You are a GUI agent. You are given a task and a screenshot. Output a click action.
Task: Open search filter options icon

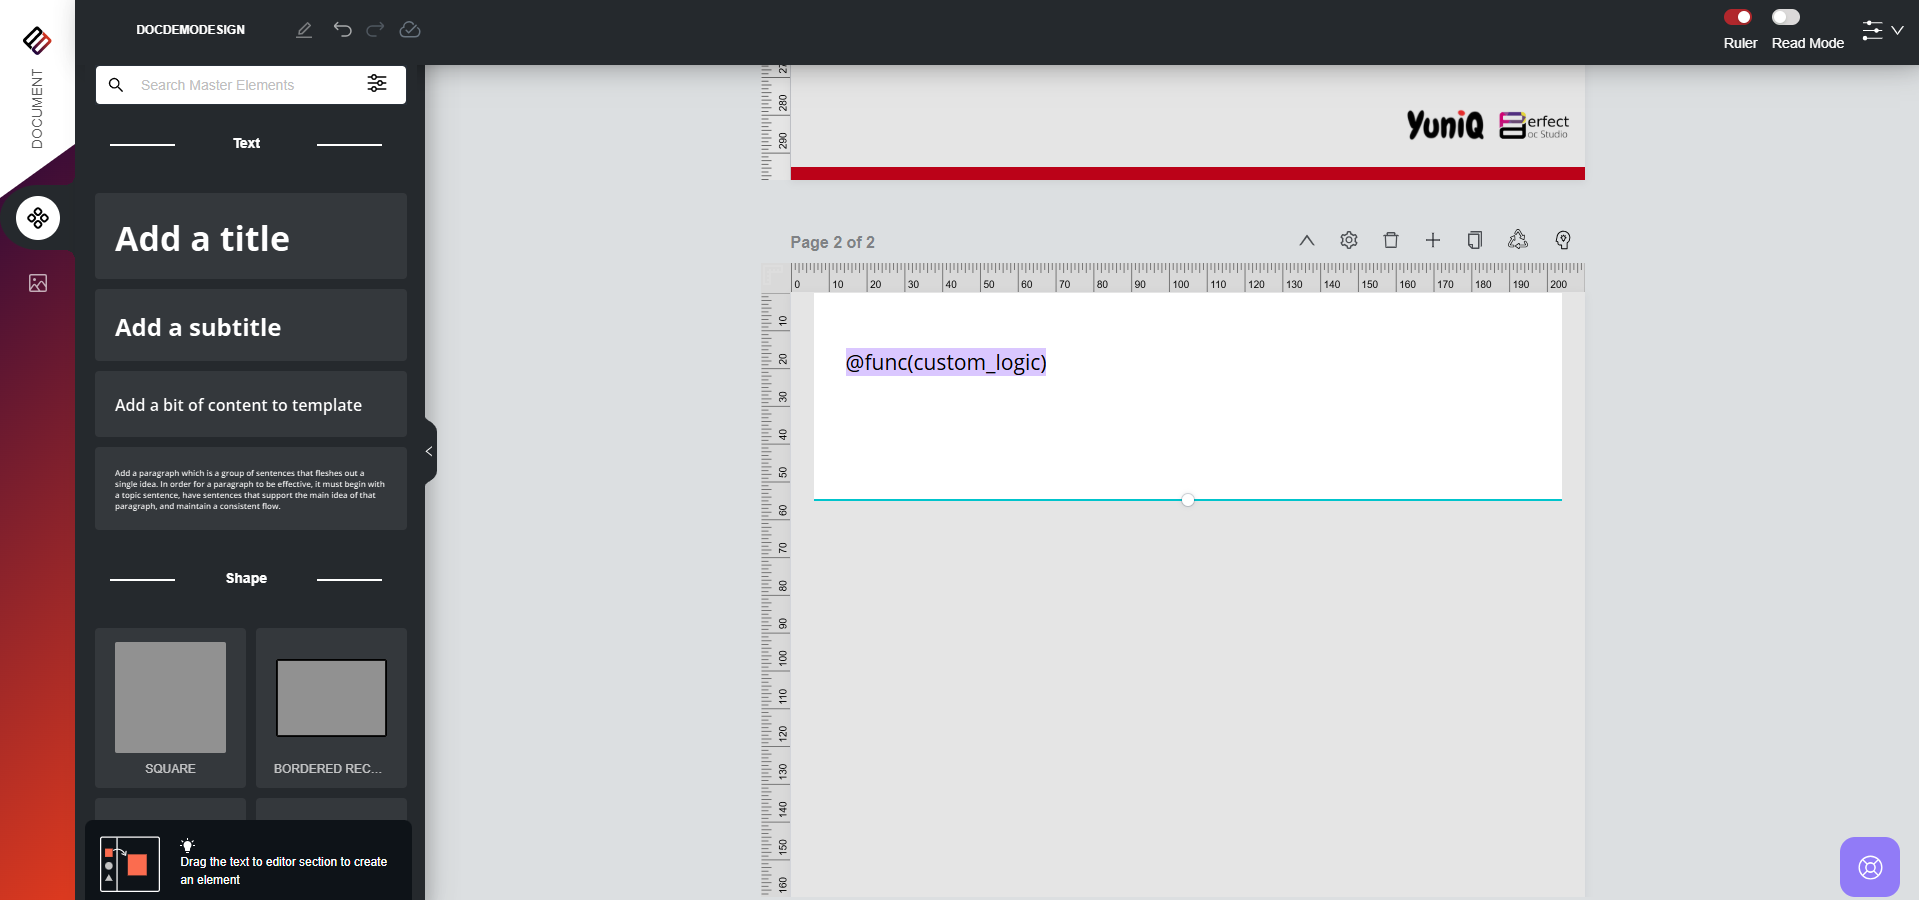377,84
